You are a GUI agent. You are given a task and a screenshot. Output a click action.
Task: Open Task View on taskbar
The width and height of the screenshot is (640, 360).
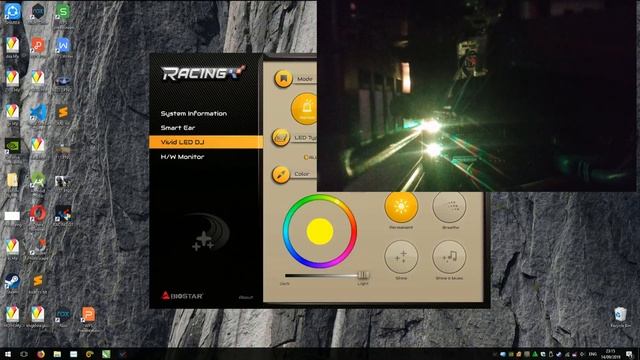tap(24, 354)
